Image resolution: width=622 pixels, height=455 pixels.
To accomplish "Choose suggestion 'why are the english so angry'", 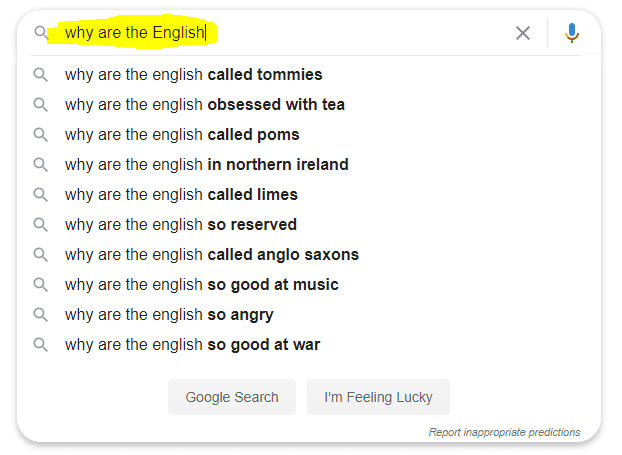I will coord(169,315).
